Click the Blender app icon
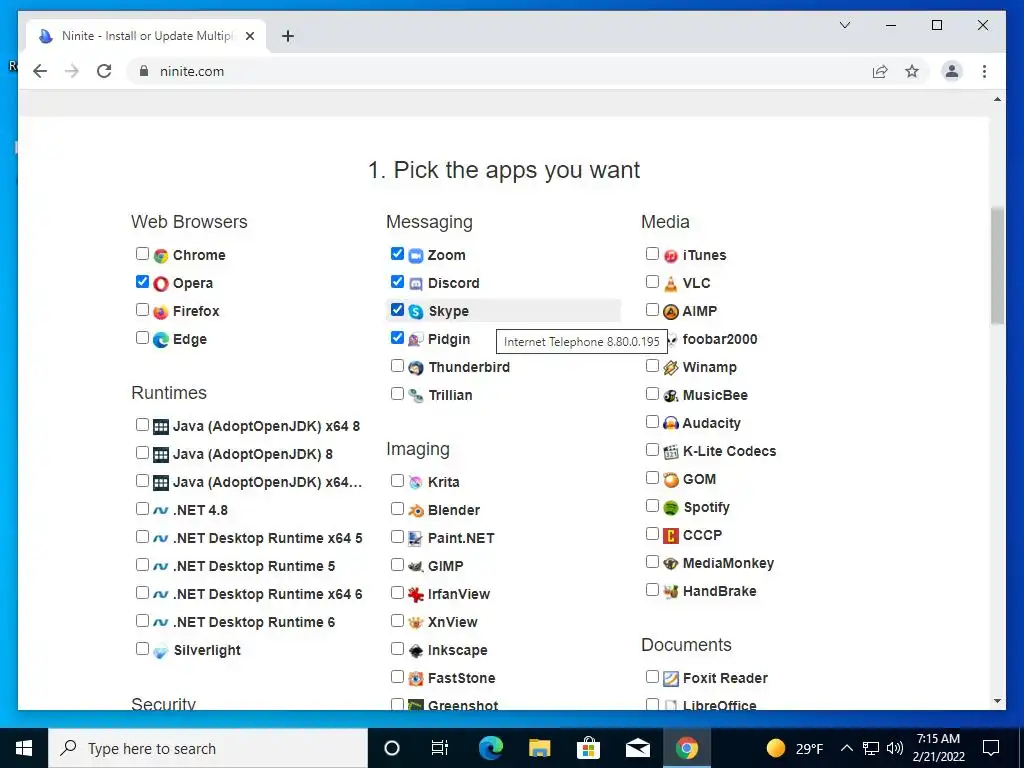This screenshot has width=1024, height=768. [x=416, y=510]
